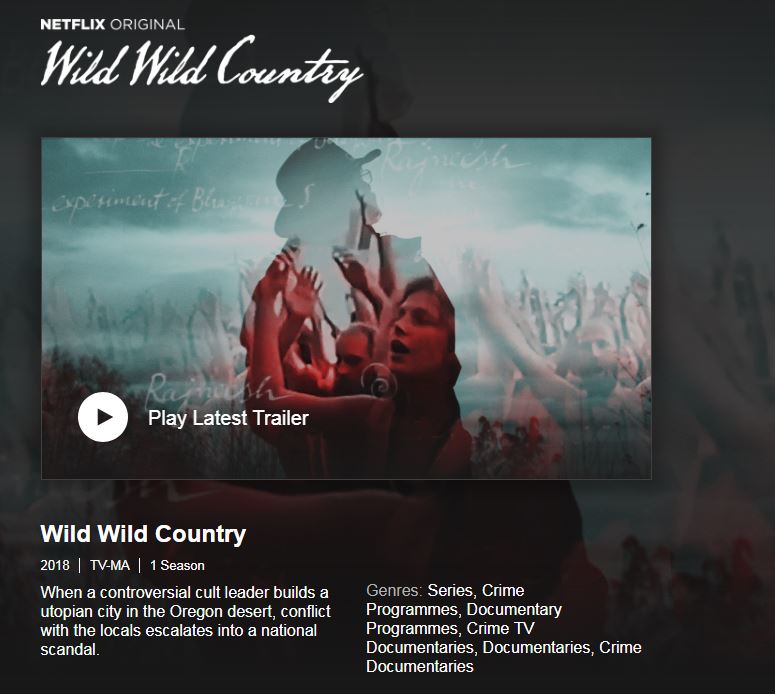This screenshot has height=694, width=775.
Task: Open the Series genre link
Action: [450, 590]
